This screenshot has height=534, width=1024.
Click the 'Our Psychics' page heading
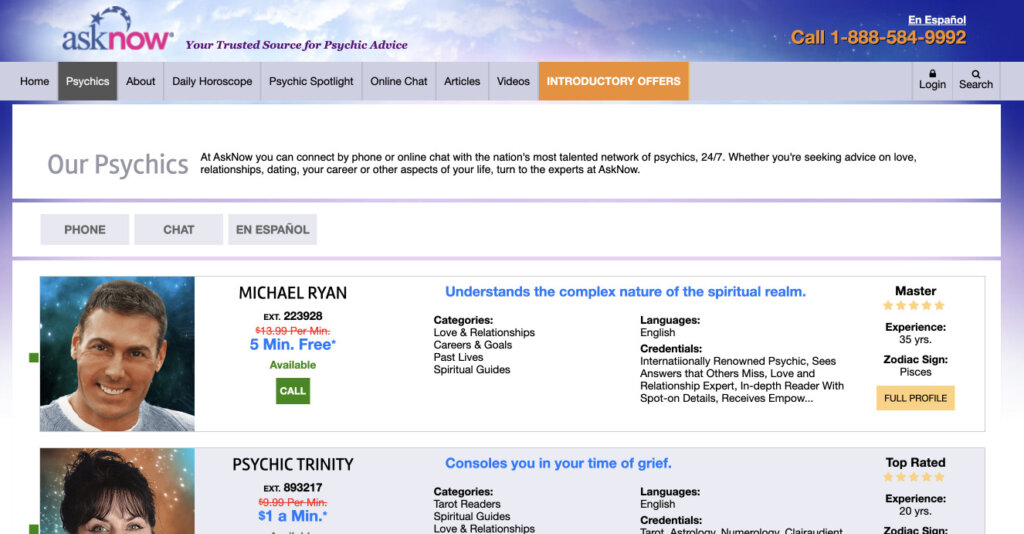(118, 165)
